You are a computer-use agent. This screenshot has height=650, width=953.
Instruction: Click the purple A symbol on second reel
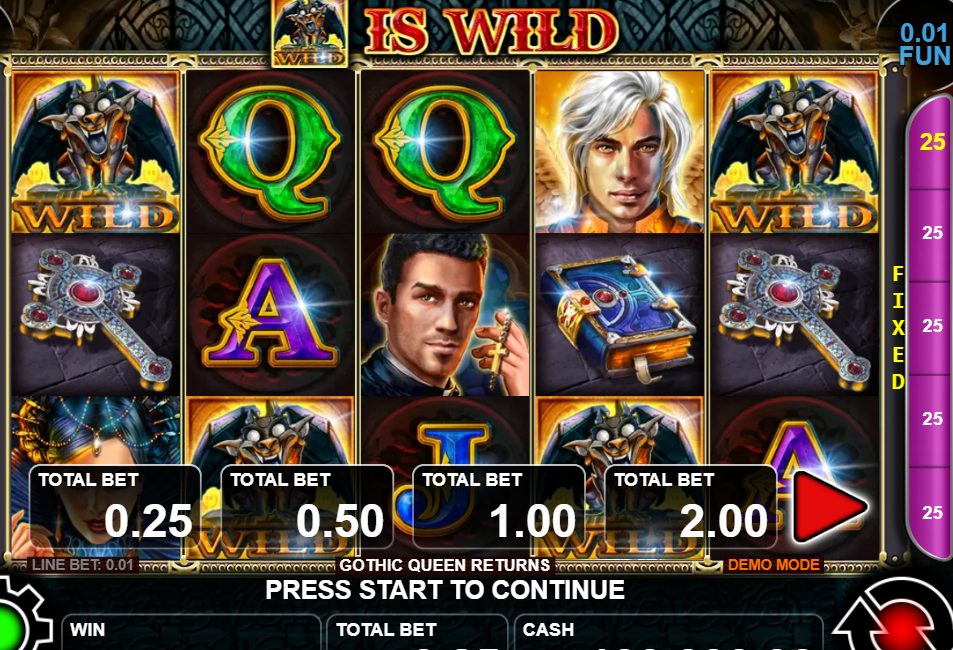(x=270, y=316)
